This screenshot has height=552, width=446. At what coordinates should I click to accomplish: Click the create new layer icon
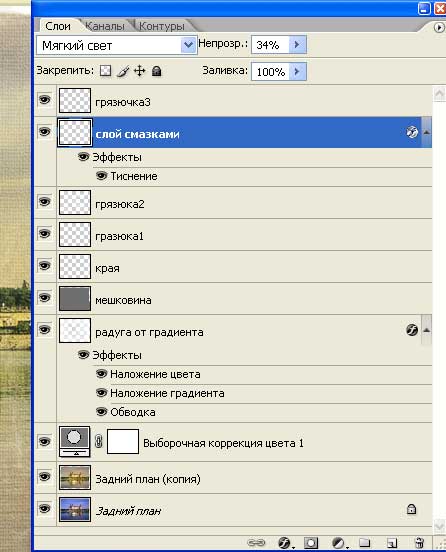(391, 542)
